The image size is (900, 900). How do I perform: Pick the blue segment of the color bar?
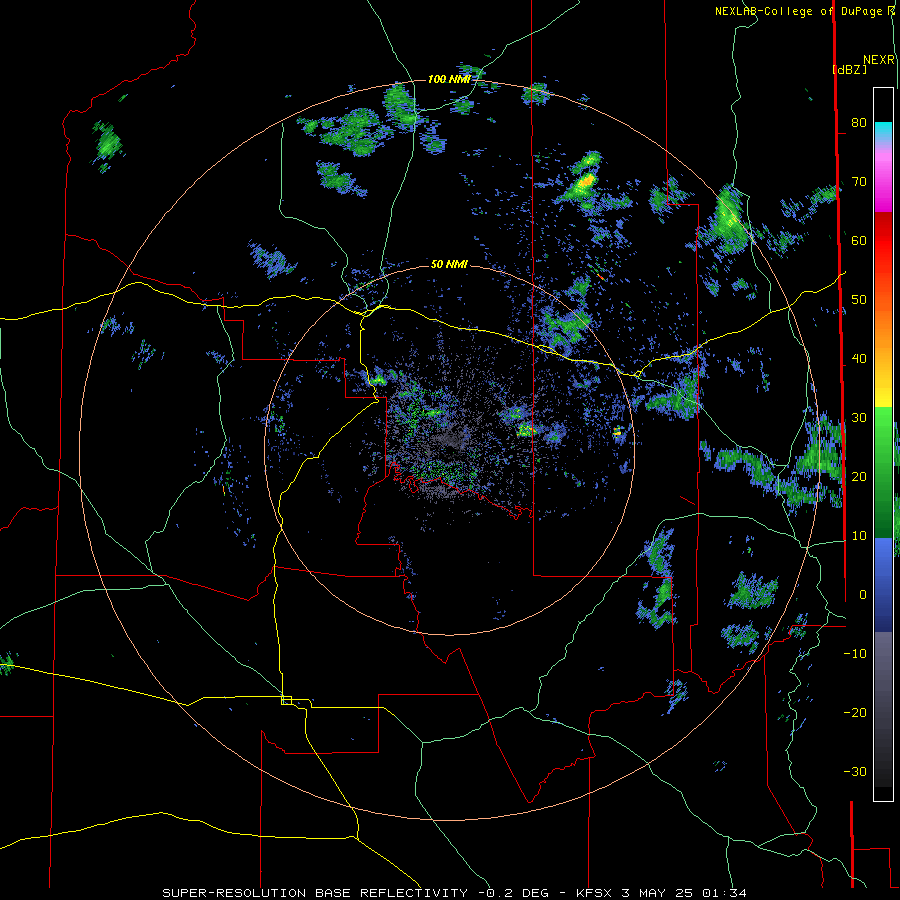click(x=883, y=584)
